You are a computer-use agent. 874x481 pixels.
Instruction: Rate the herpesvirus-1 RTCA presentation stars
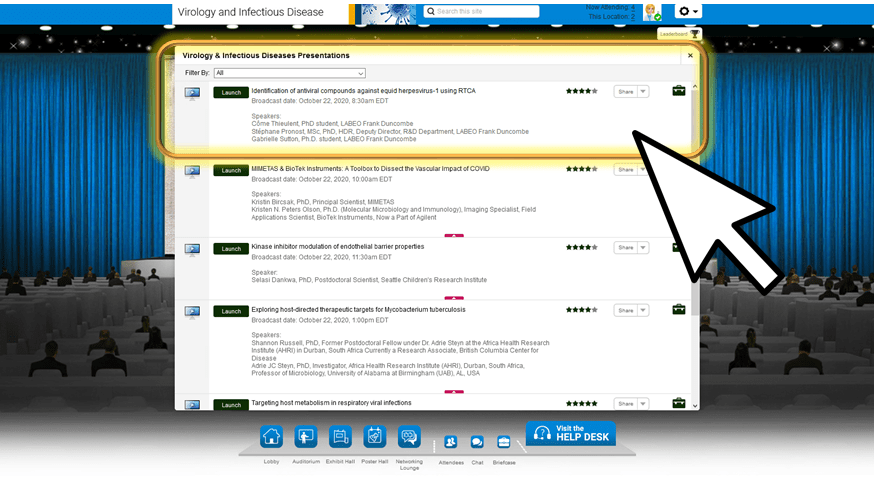pos(581,91)
